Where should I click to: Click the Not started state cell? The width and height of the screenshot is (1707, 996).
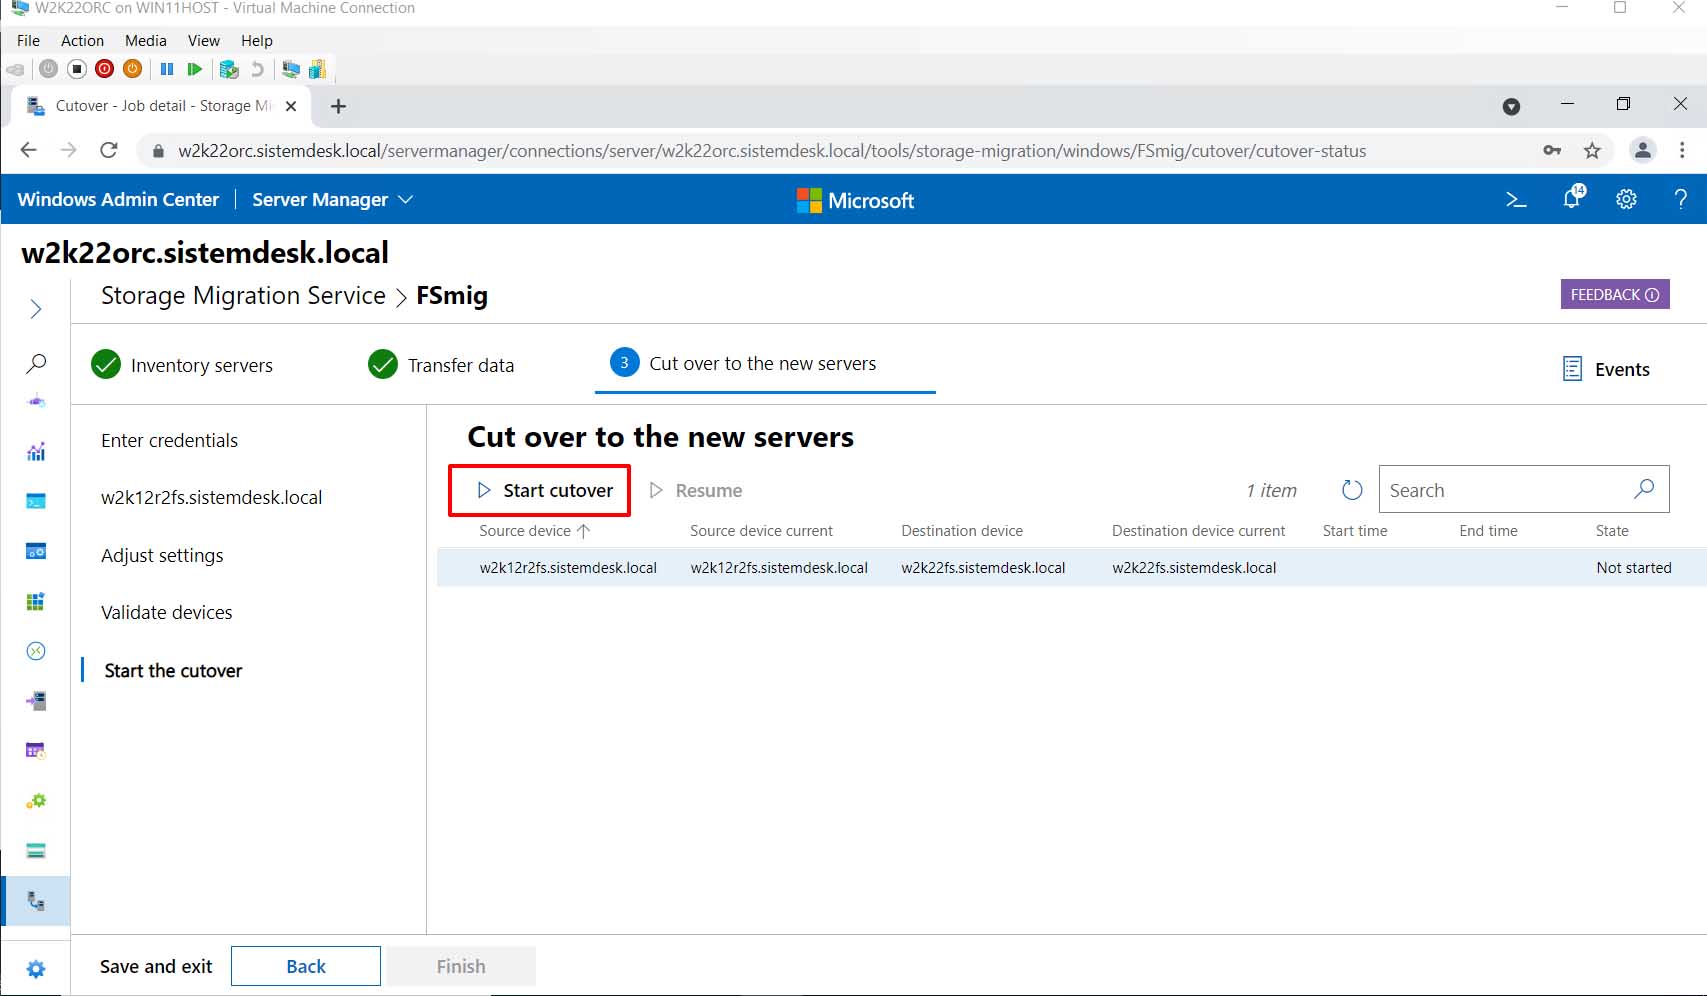pos(1634,568)
